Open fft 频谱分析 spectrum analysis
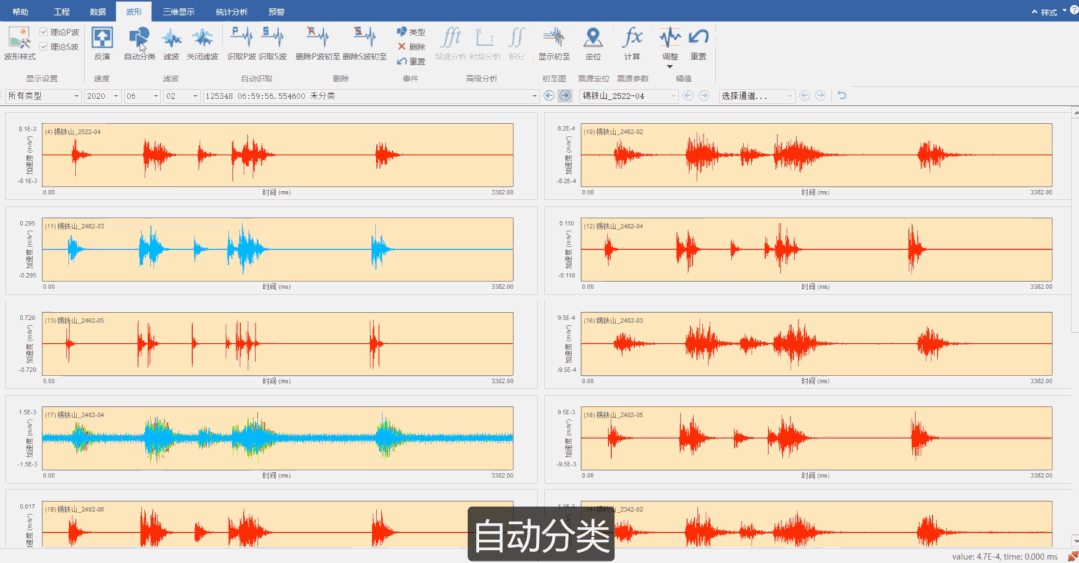Screen dimensions: 1079x563 coord(451,43)
